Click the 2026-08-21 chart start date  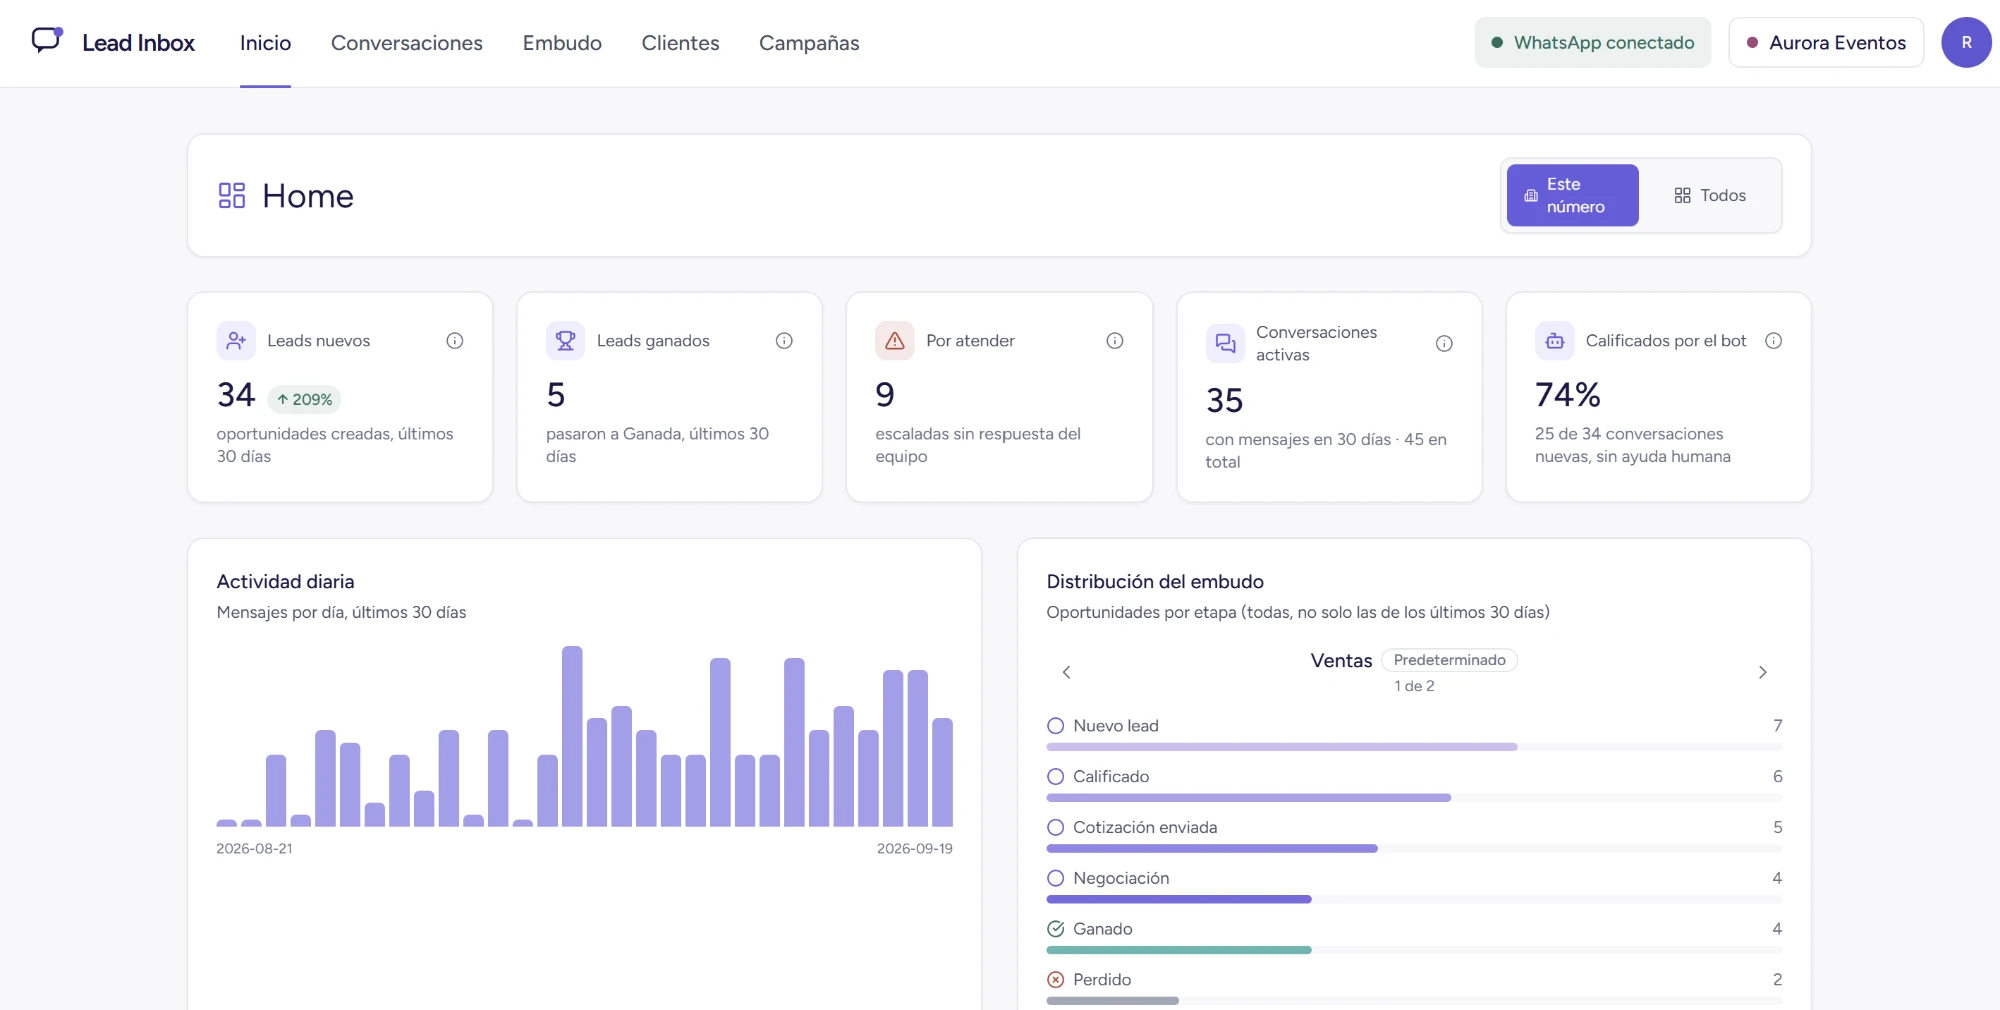[254, 848]
